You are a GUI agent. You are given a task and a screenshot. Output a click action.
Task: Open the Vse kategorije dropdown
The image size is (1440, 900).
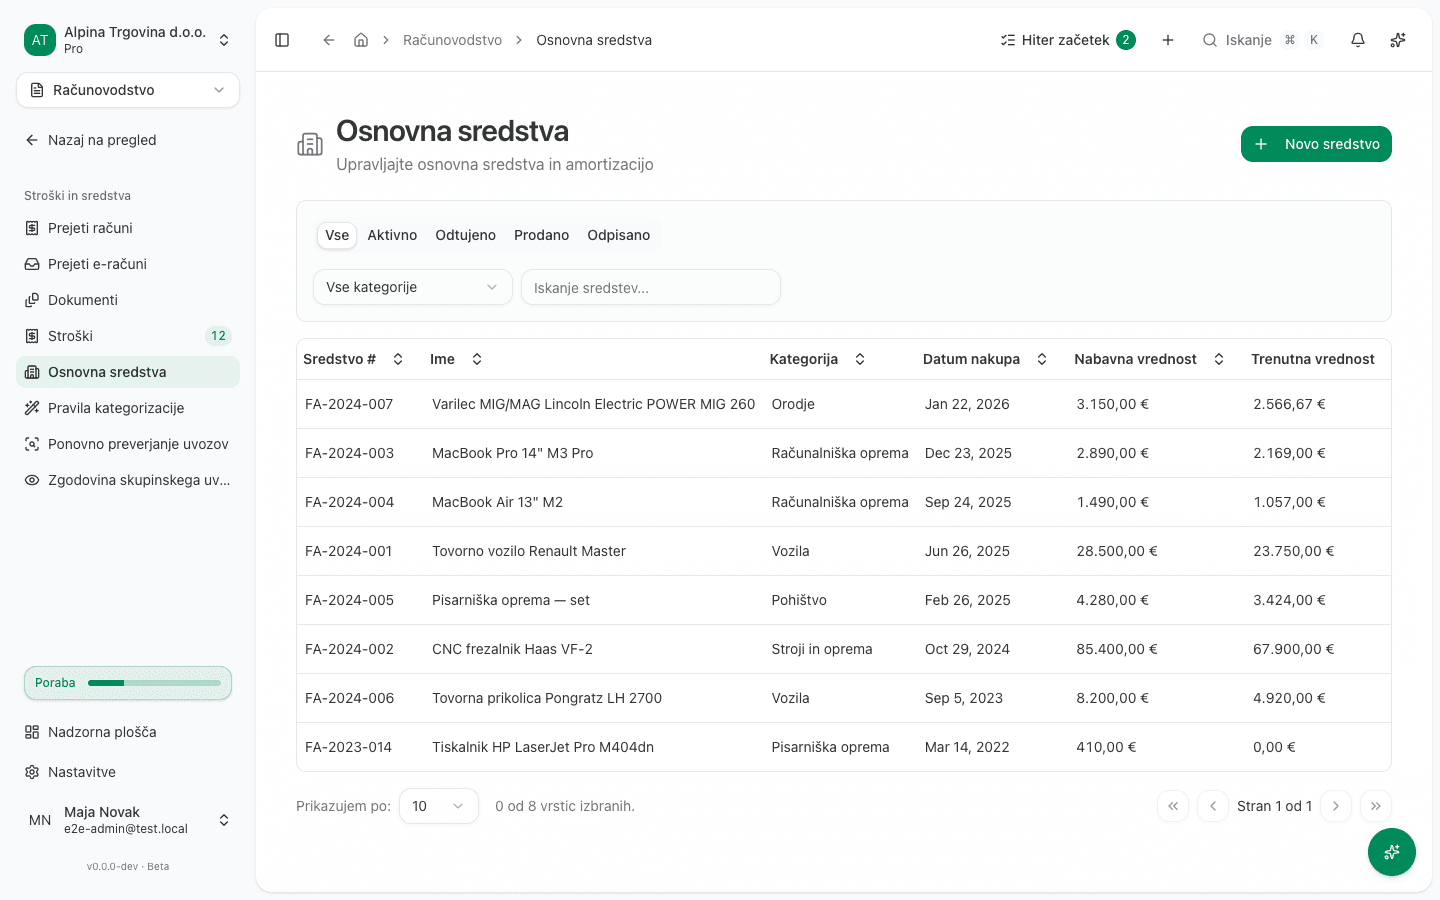click(413, 287)
